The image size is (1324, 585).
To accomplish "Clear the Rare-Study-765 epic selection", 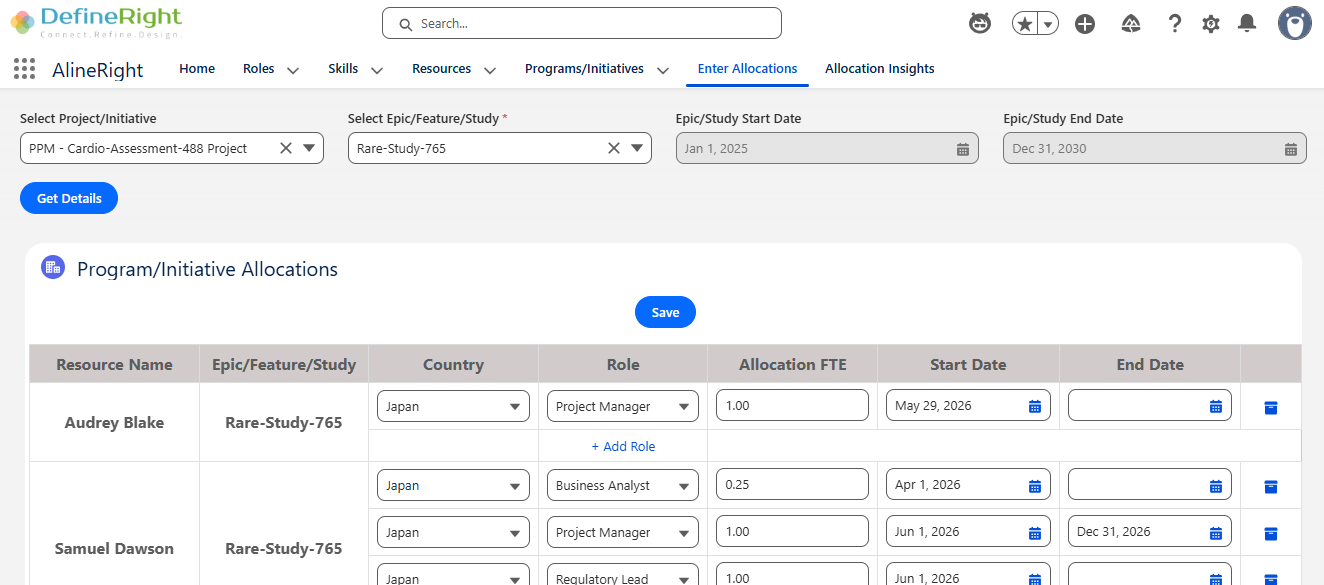I will point(614,148).
